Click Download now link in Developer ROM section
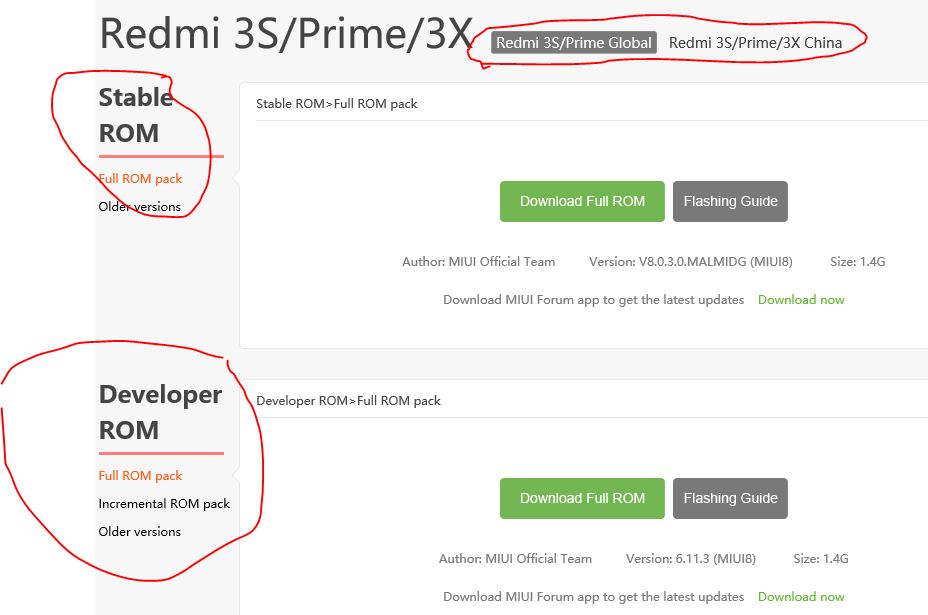 coord(801,597)
